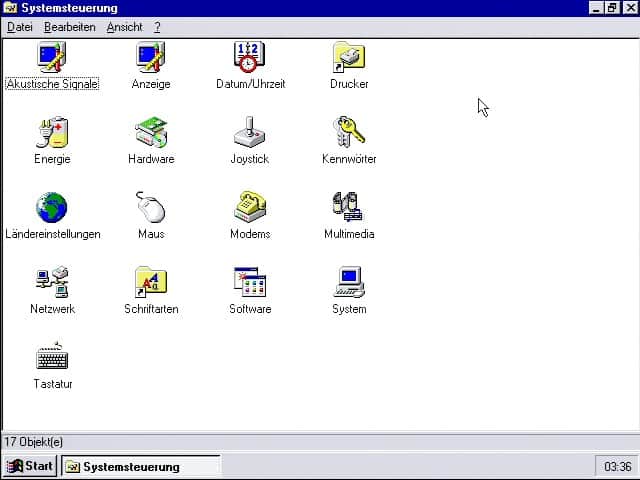Open the Schriftarten fonts folder icon

[x=151, y=282]
